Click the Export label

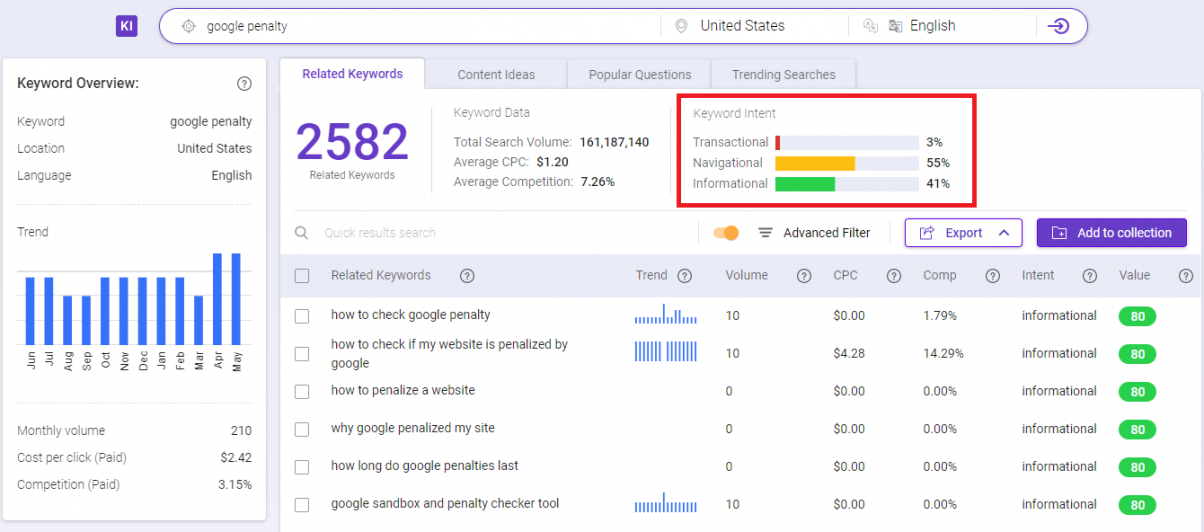964,233
